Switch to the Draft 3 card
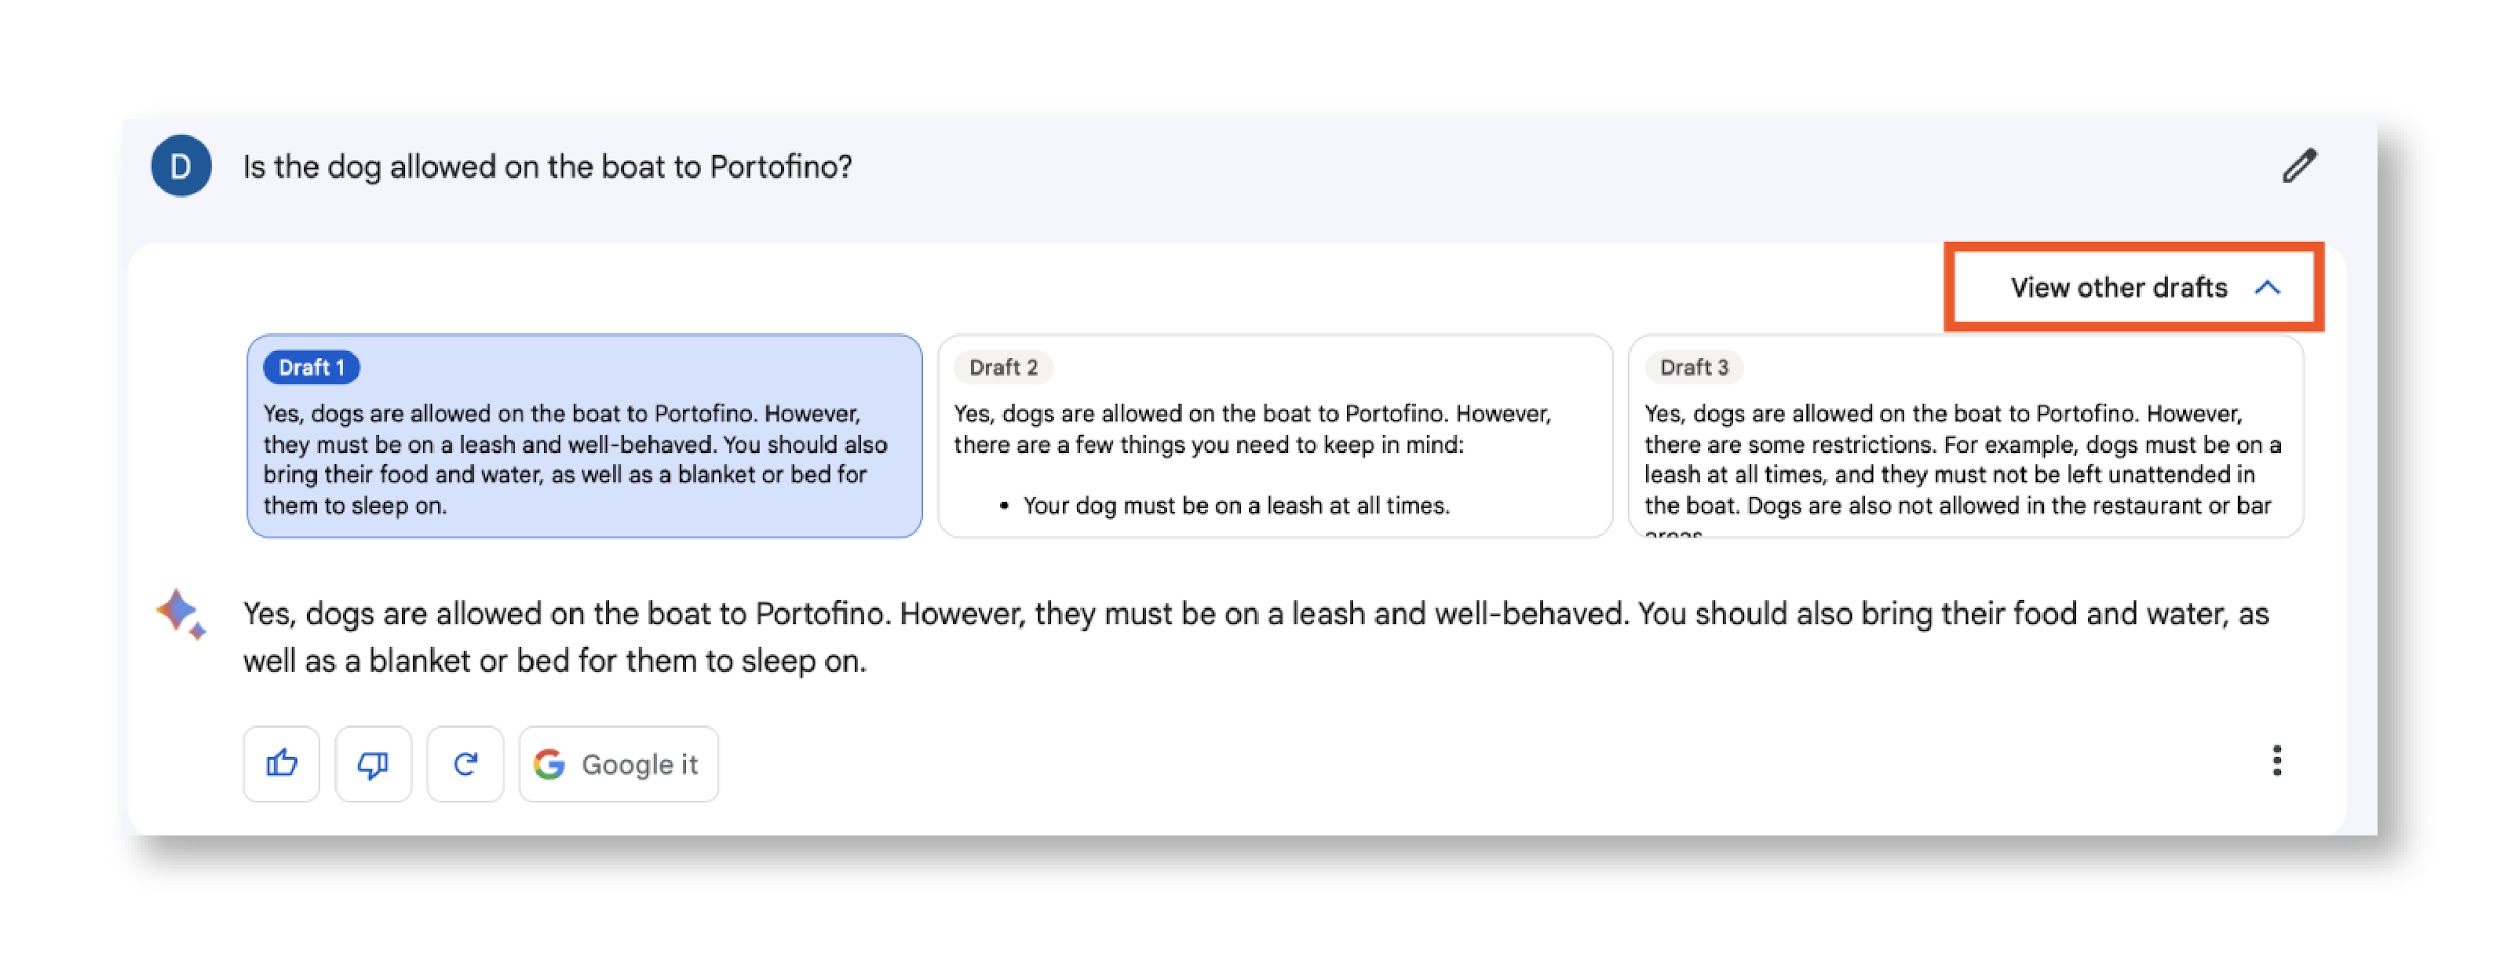Image resolution: width=2500 pixels, height=954 pixels. pos(1965,460)
